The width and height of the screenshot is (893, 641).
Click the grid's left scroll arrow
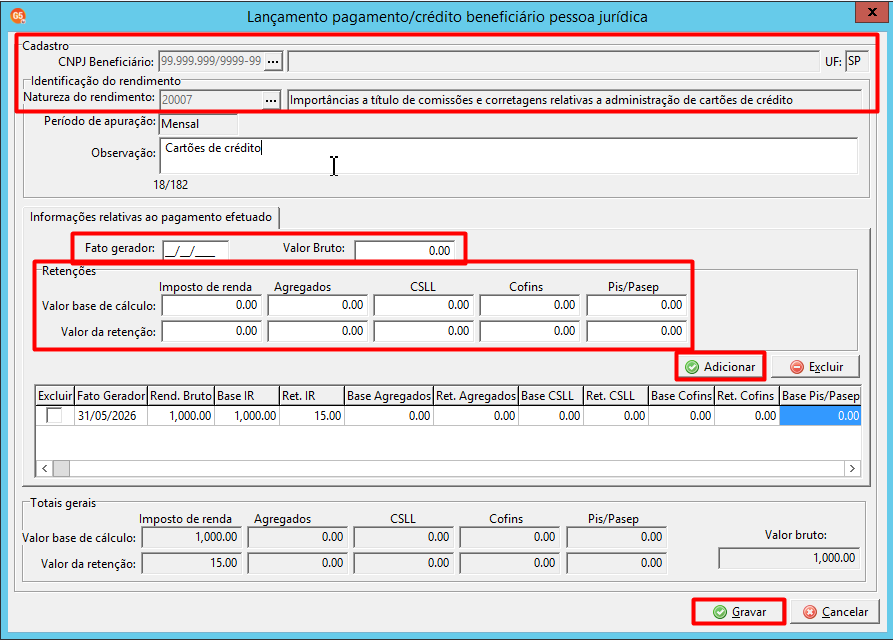pyautogui.click(x=44, y=469)
